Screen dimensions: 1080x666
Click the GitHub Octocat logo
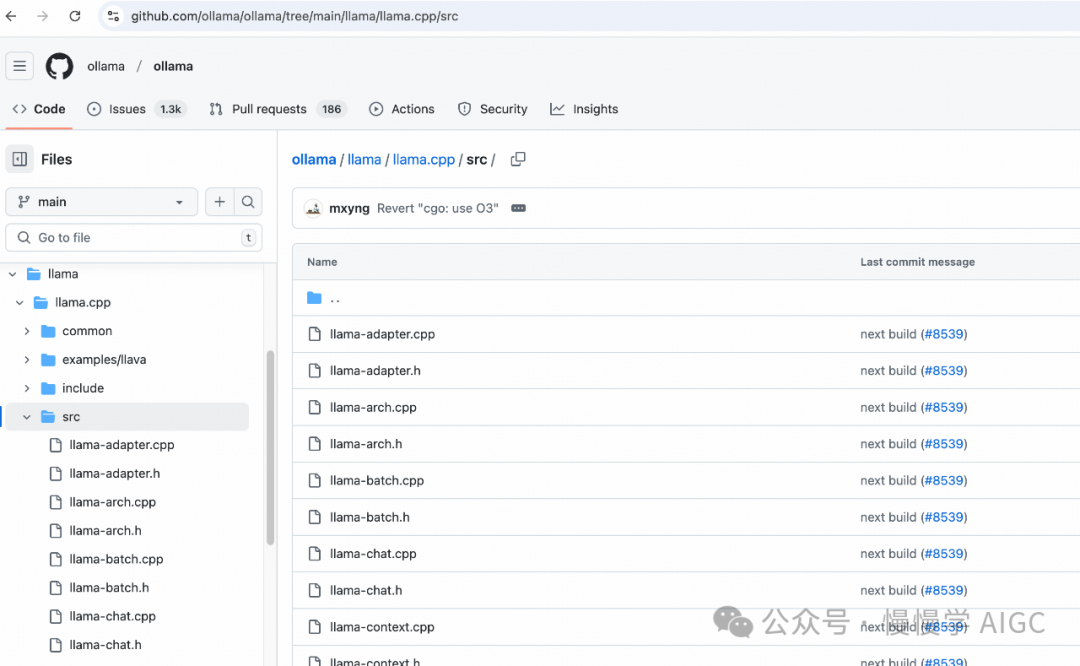(59, 66)
